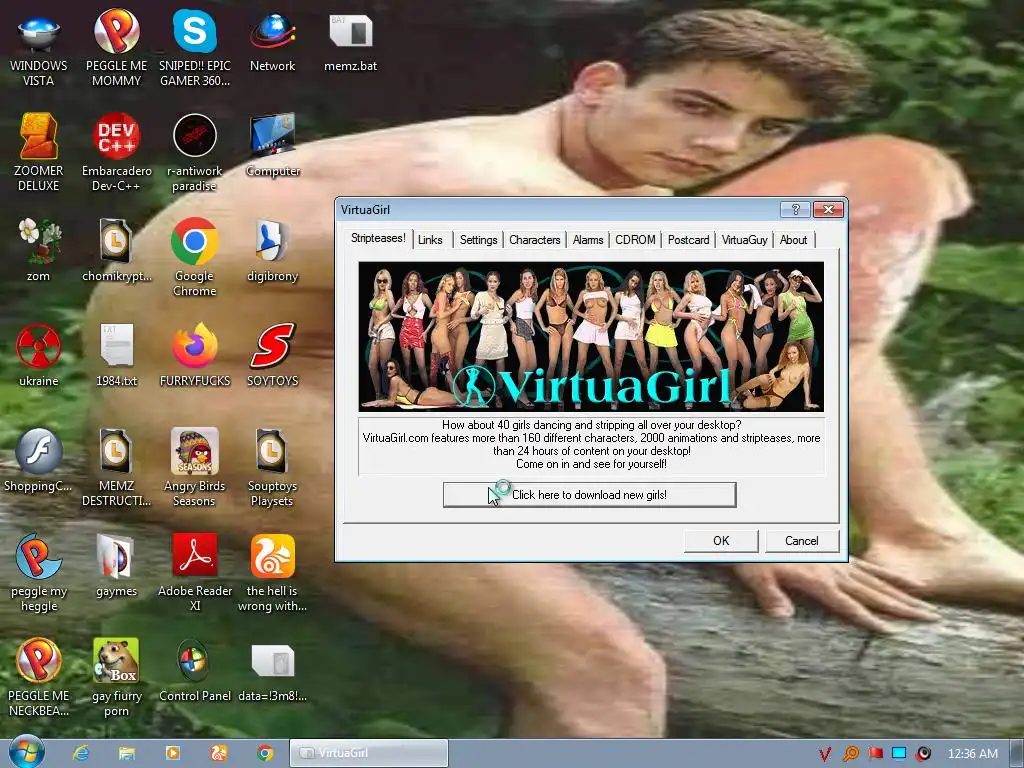Launch Adobe Reader XI from the desktop
The image size is (1024, 768).
click(195, 573)
